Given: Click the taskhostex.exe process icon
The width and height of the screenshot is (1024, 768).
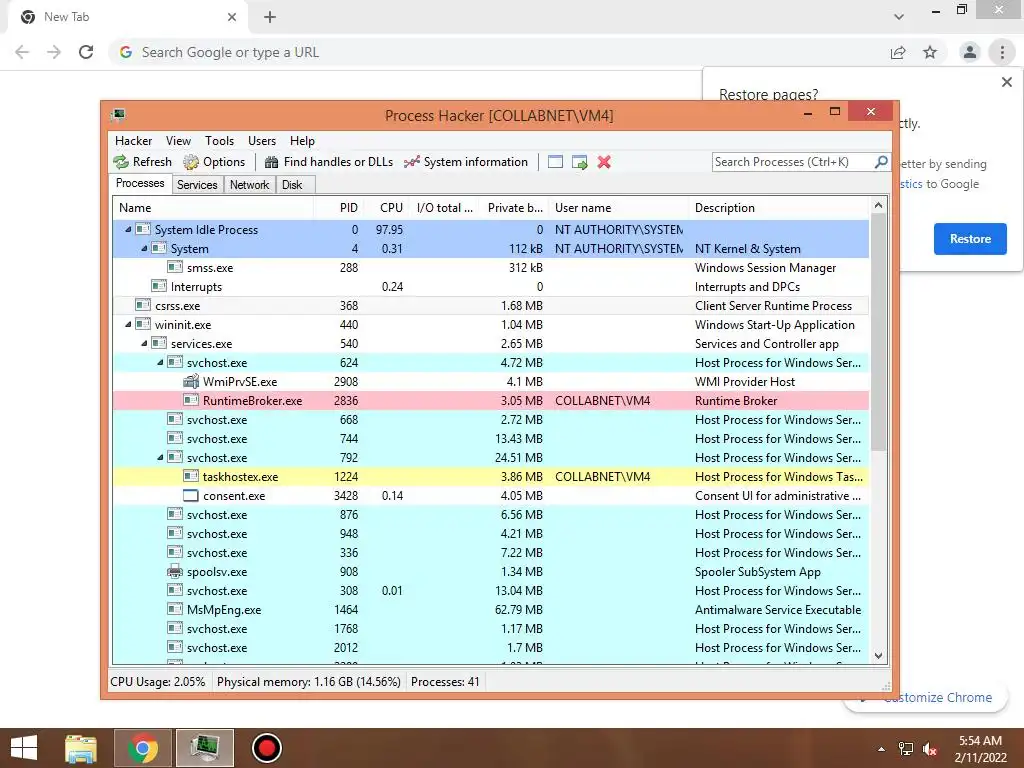Looking at the screenshot, I should tap(191, 477).
